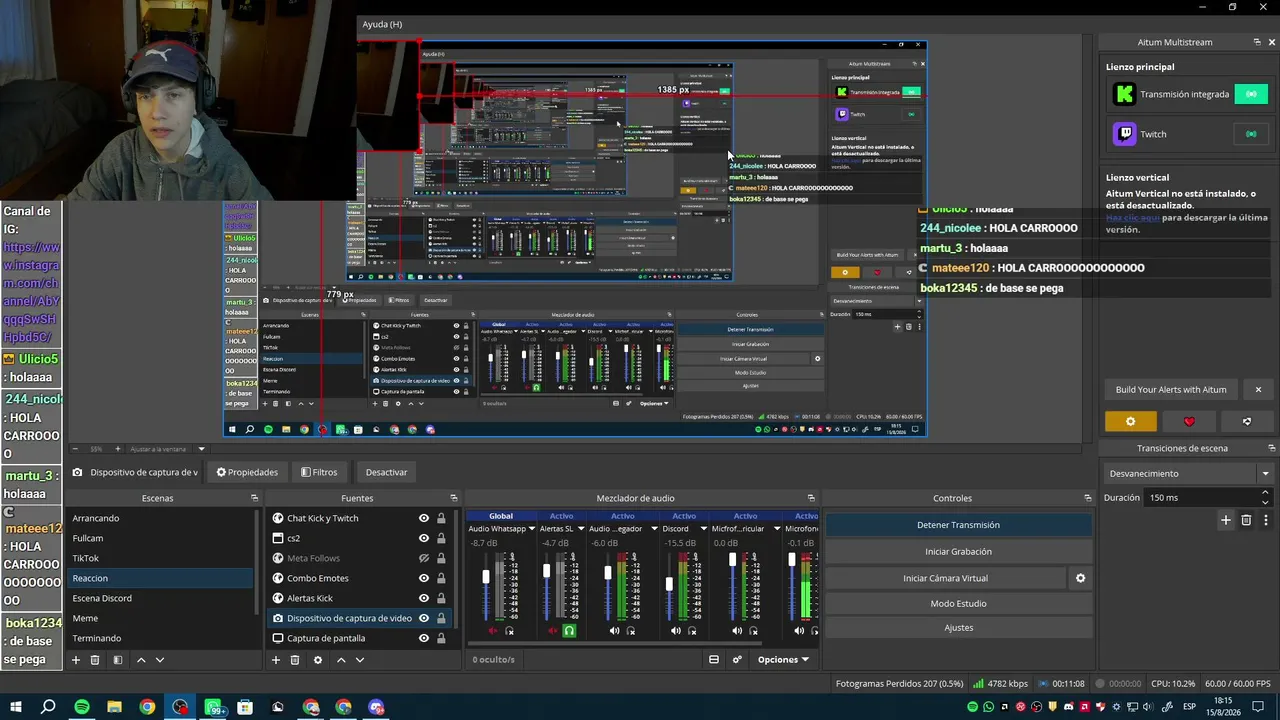Open source Propiedades button
Image resolution: width=1280 pixels, height=720 pixels.
point(247,472)
